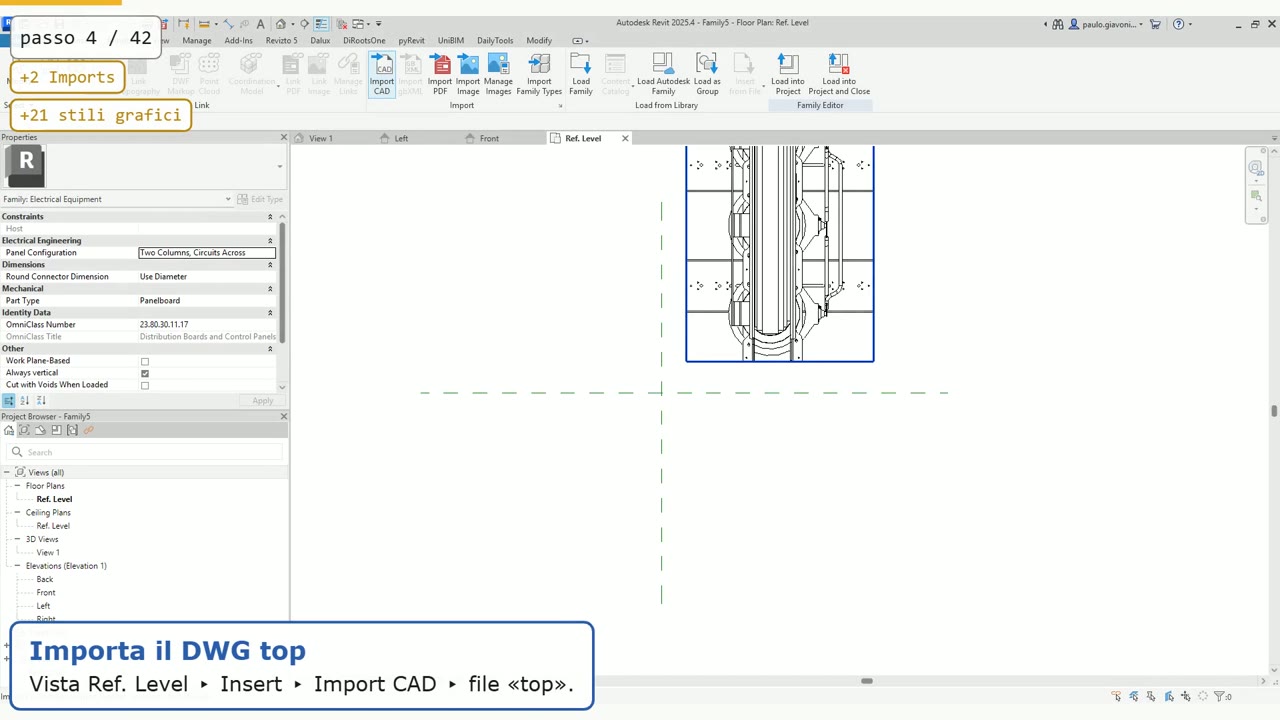Collapse the Elevations (Elevation 1) node
Viewport: 1280px width, 720px height.
pyautogui.click(x=17, y=566)
